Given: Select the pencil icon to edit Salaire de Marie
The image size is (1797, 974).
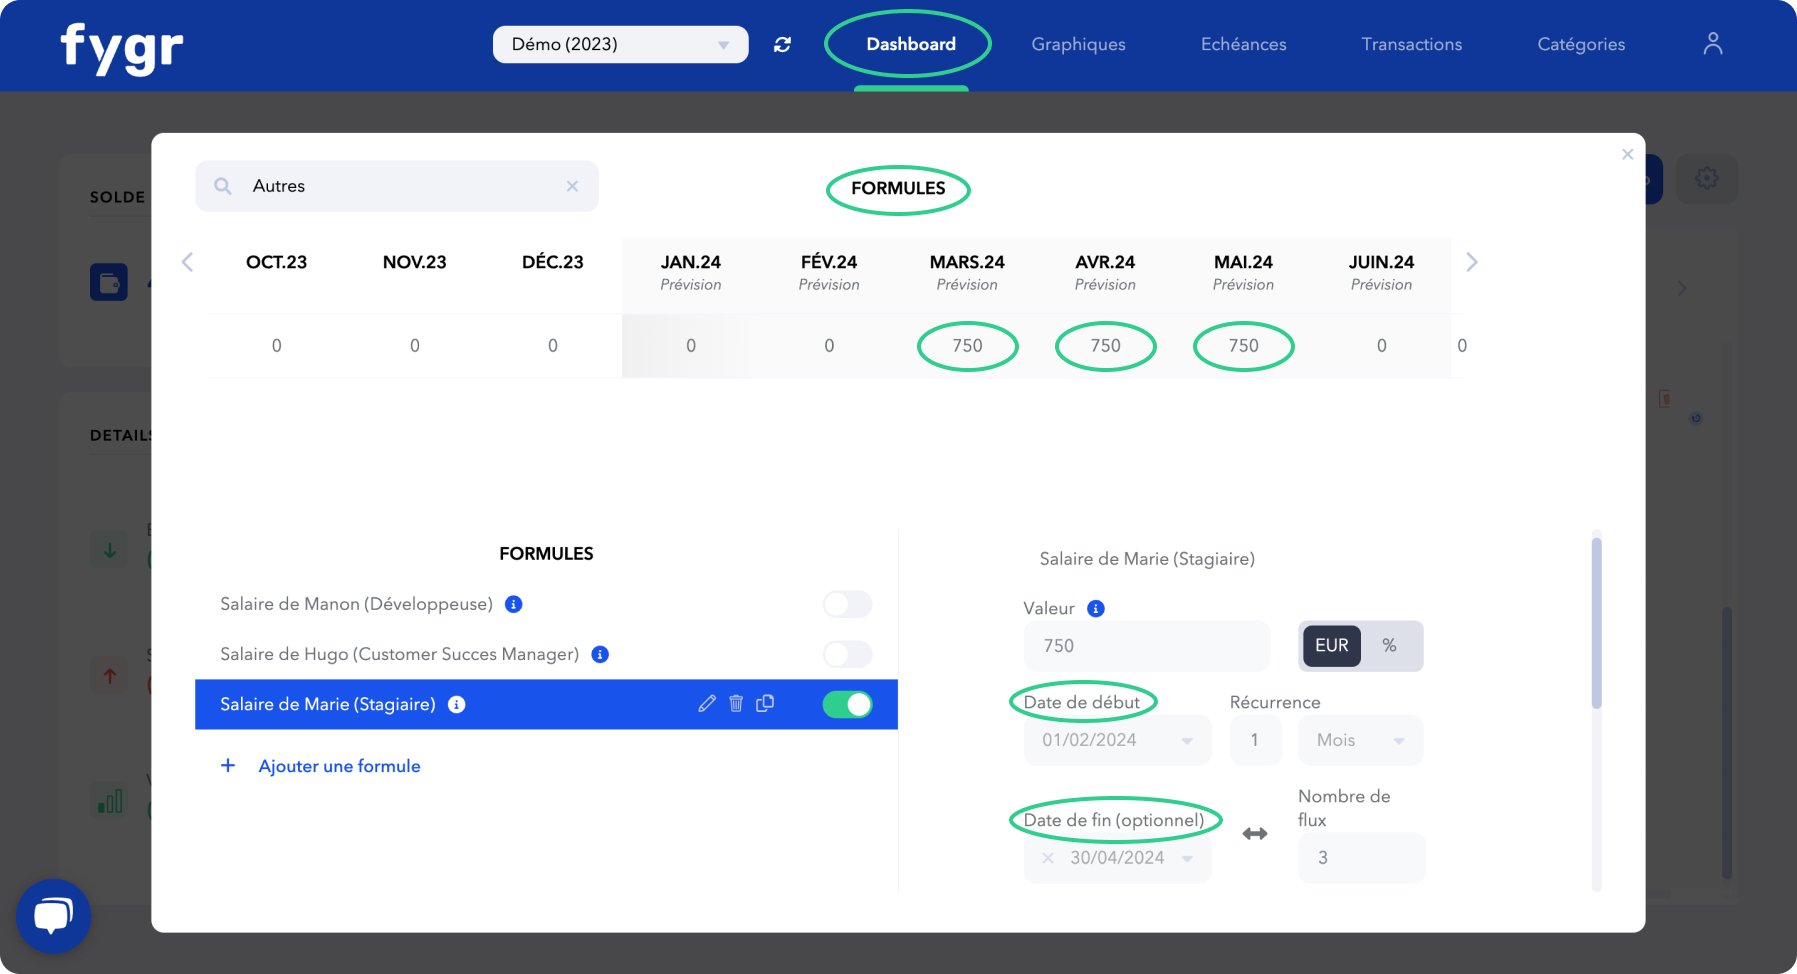Looking at the screenshot, I should pyautogui.click(x=707, y=704).
